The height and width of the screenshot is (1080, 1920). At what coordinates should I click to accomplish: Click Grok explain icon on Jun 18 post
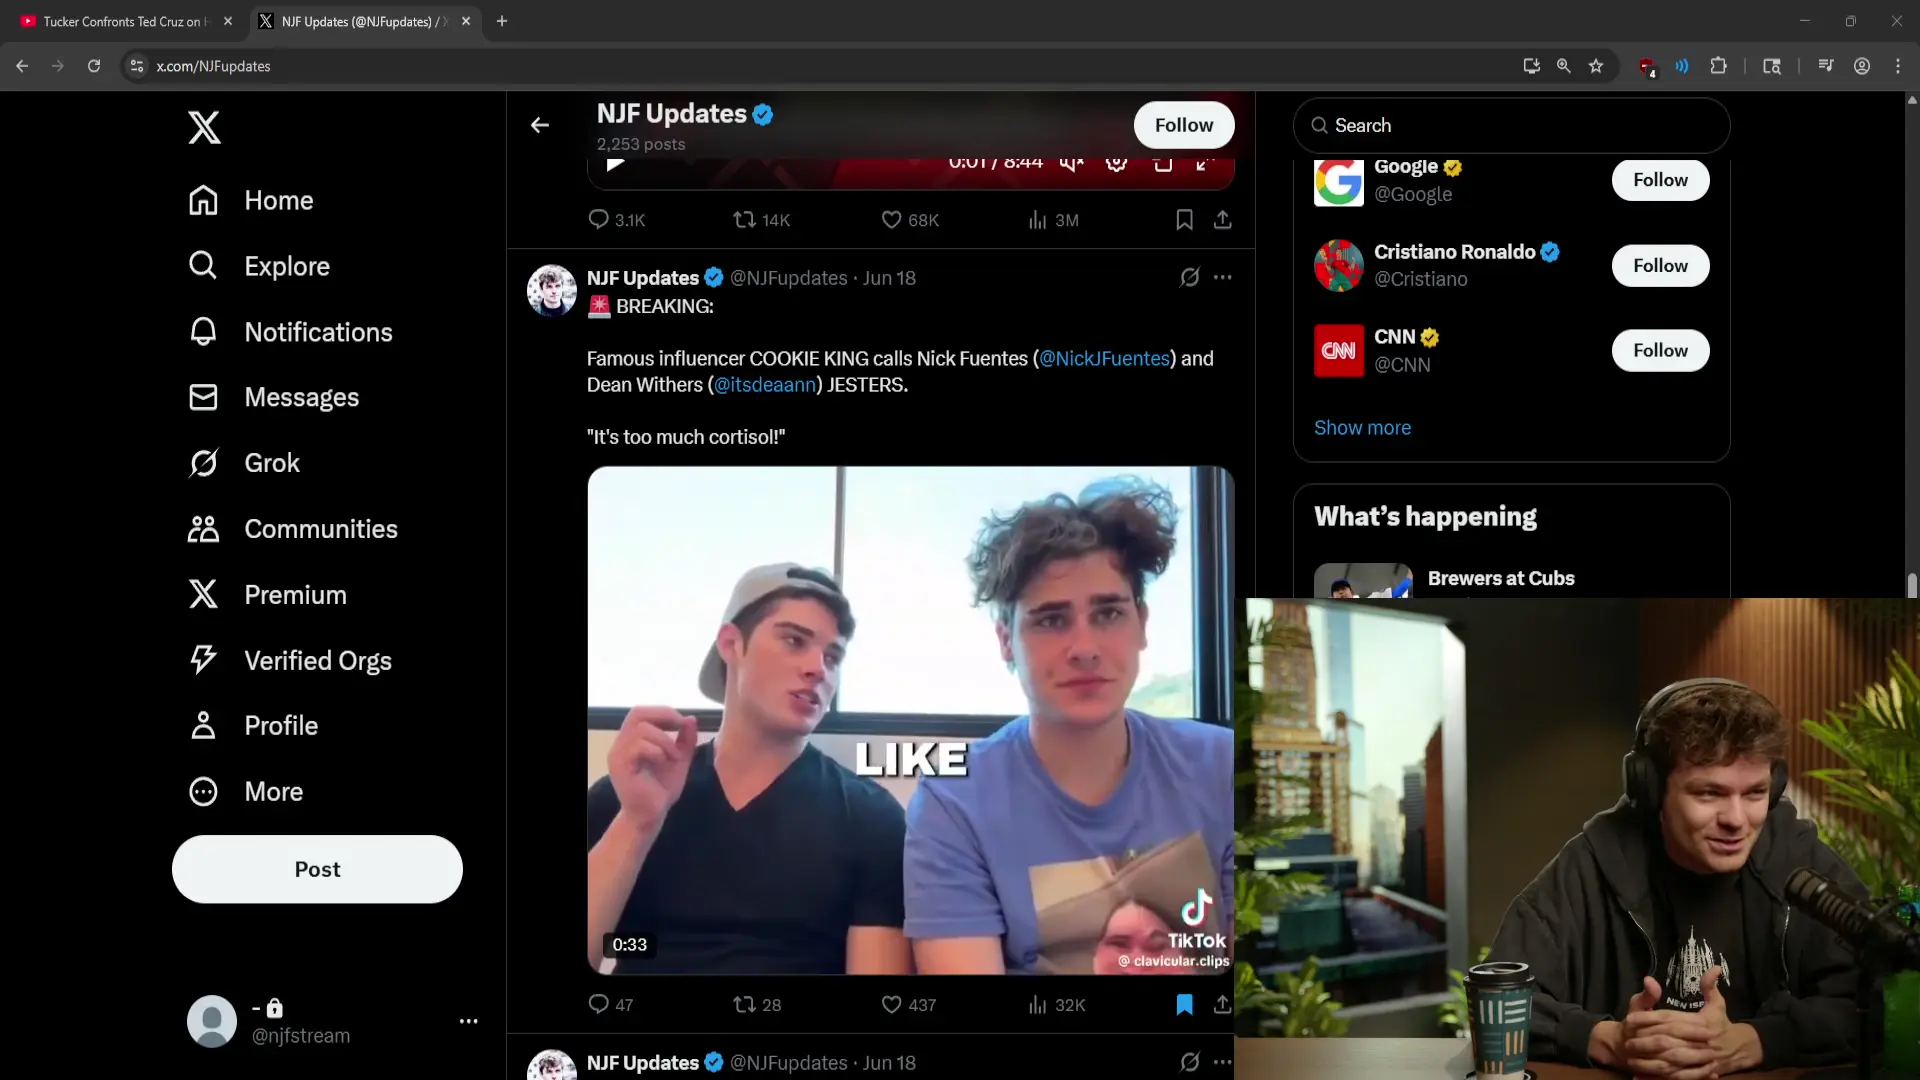coord(1189,278)
